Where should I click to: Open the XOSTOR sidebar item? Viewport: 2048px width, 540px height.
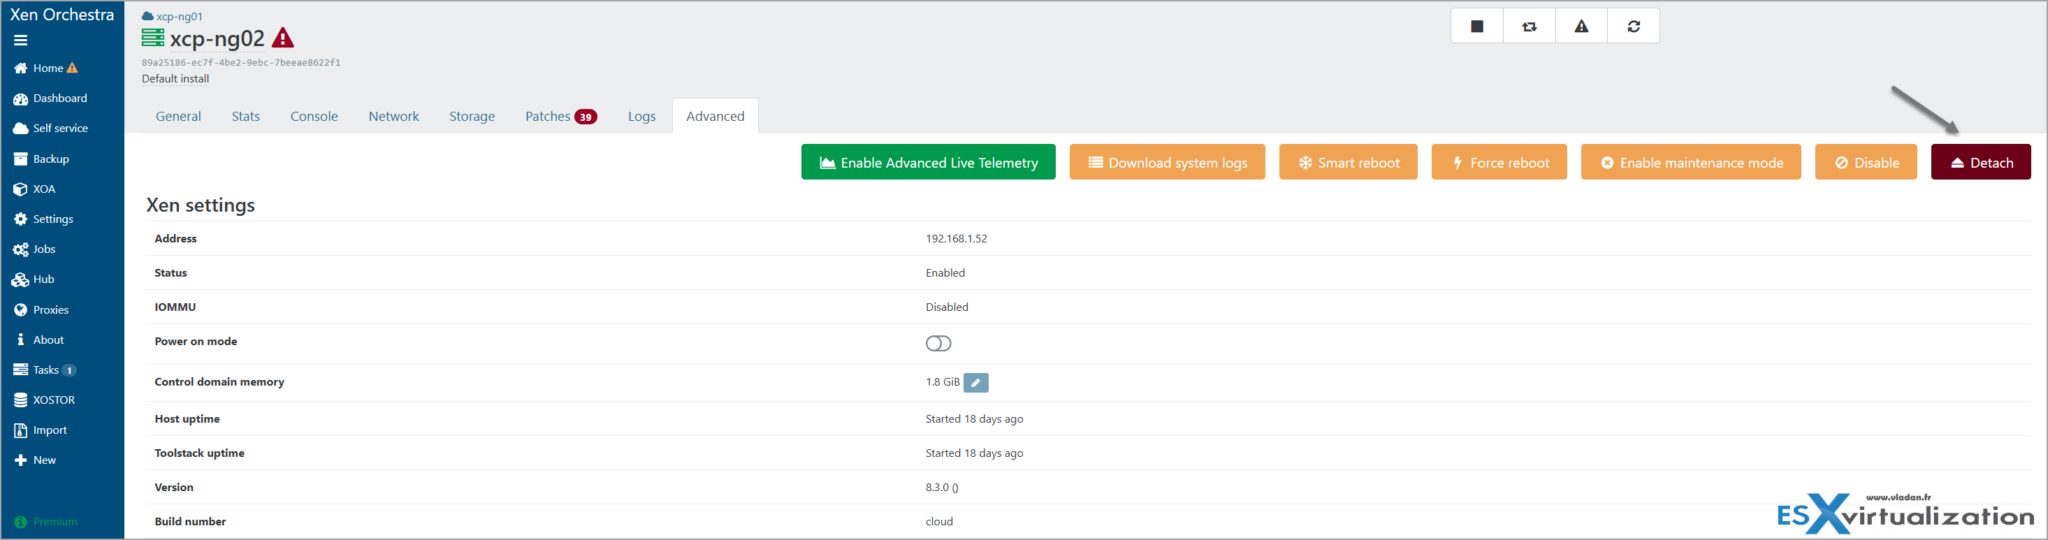[53, 400]
